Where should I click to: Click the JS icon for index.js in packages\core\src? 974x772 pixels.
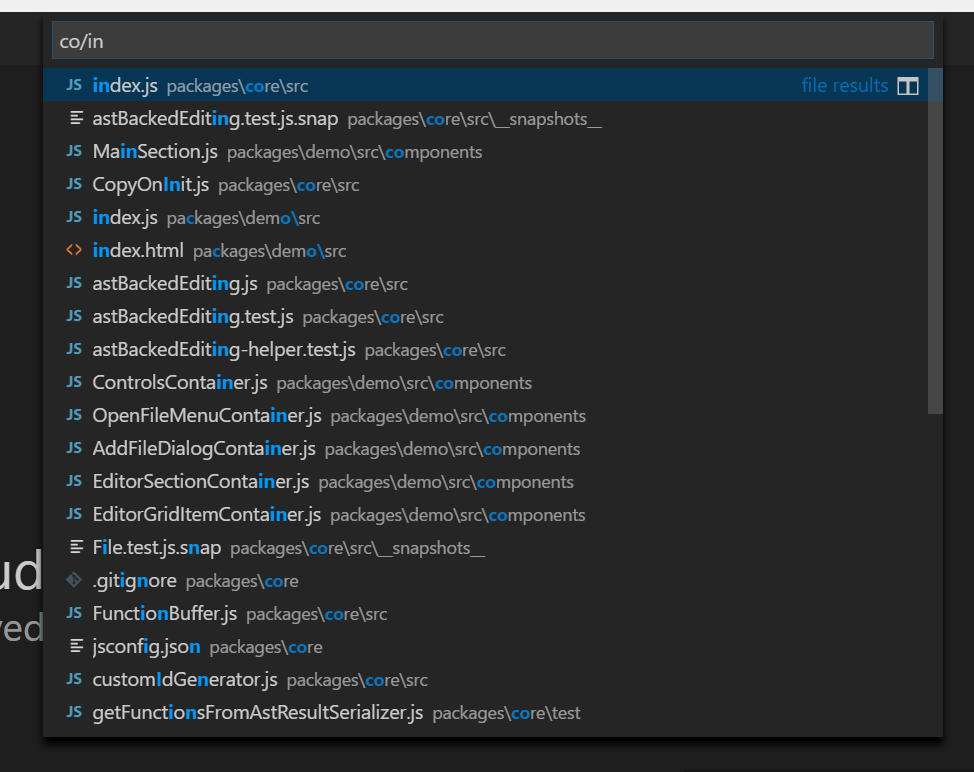[x=74, y=85]
